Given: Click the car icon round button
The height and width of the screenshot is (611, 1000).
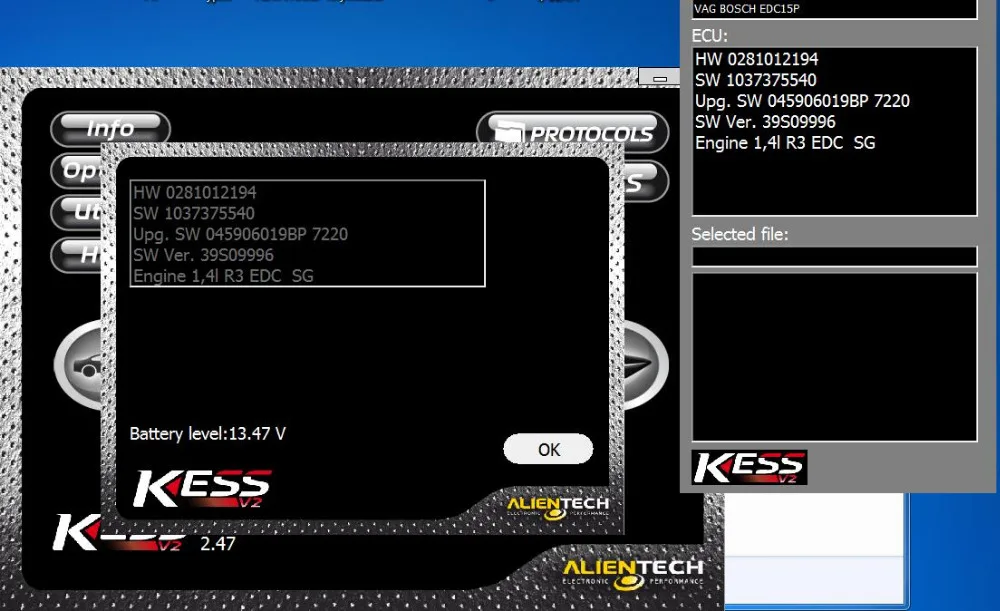Looking at the screenshot, I should click(x=78, y=365).
